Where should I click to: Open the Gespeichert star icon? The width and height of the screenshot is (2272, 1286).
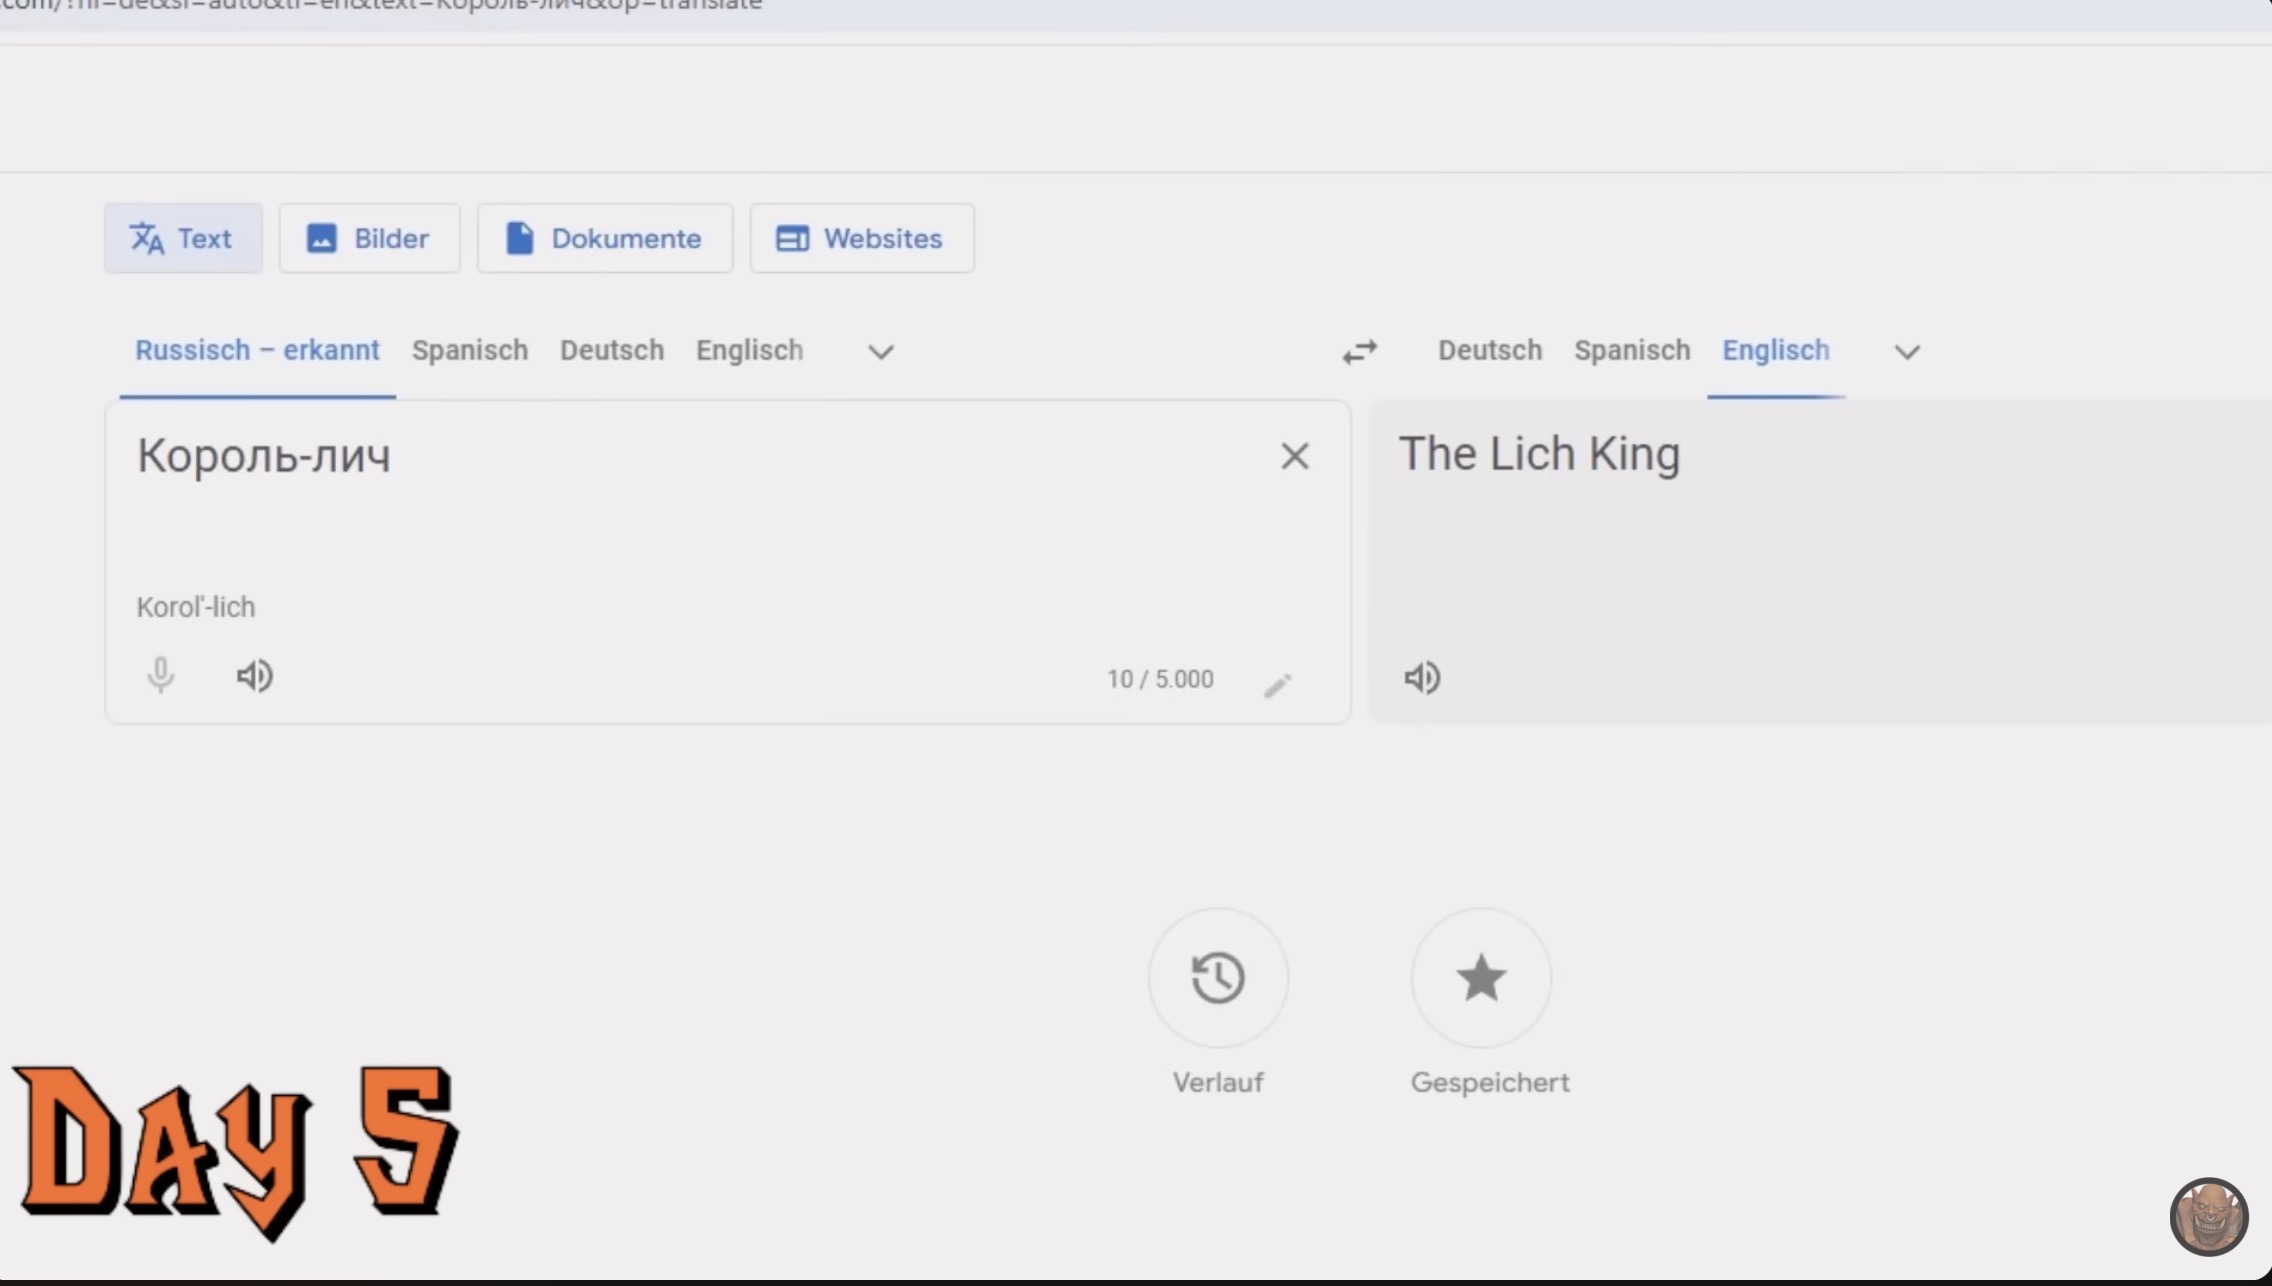[1481, 978]
